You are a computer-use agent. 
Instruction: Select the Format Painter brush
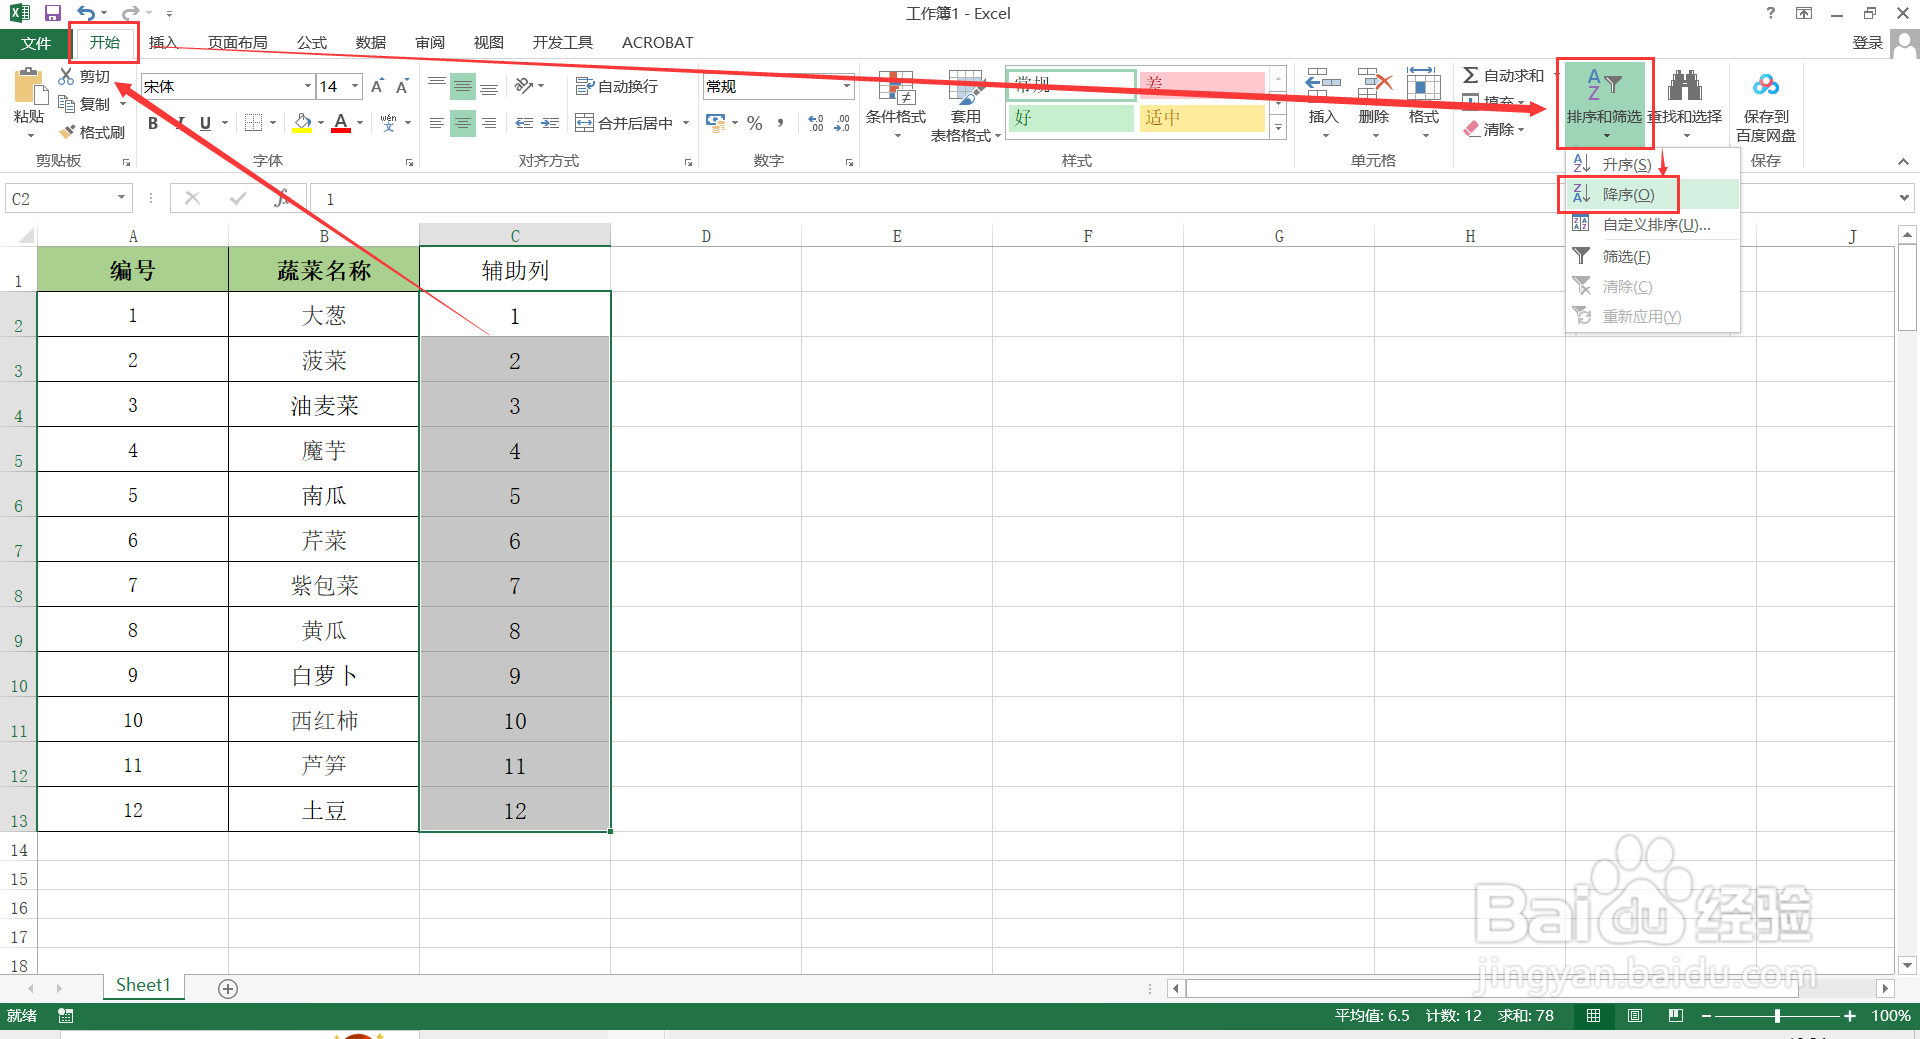coord(91,132)
